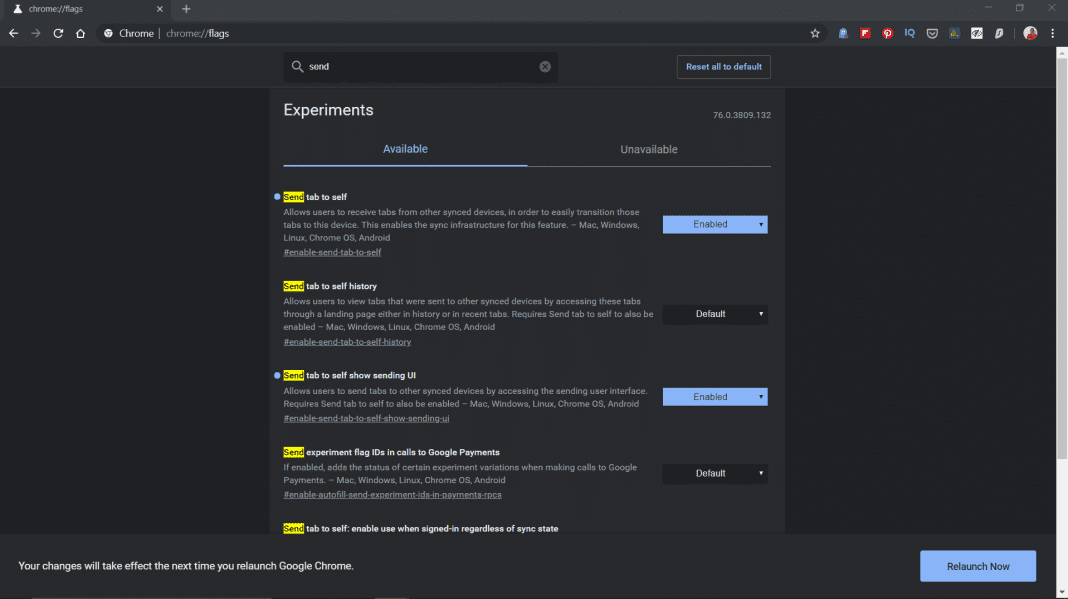The height and width of the screenshot is (599, 1068).
Task: Open a new tab with the plus button
Action: point(186,9)
